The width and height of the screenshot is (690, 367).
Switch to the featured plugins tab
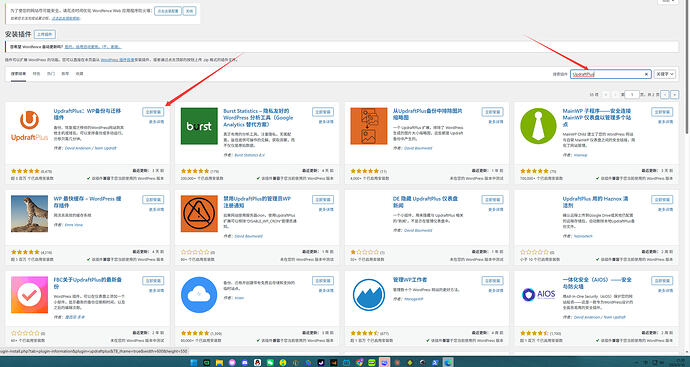point(37,74)
